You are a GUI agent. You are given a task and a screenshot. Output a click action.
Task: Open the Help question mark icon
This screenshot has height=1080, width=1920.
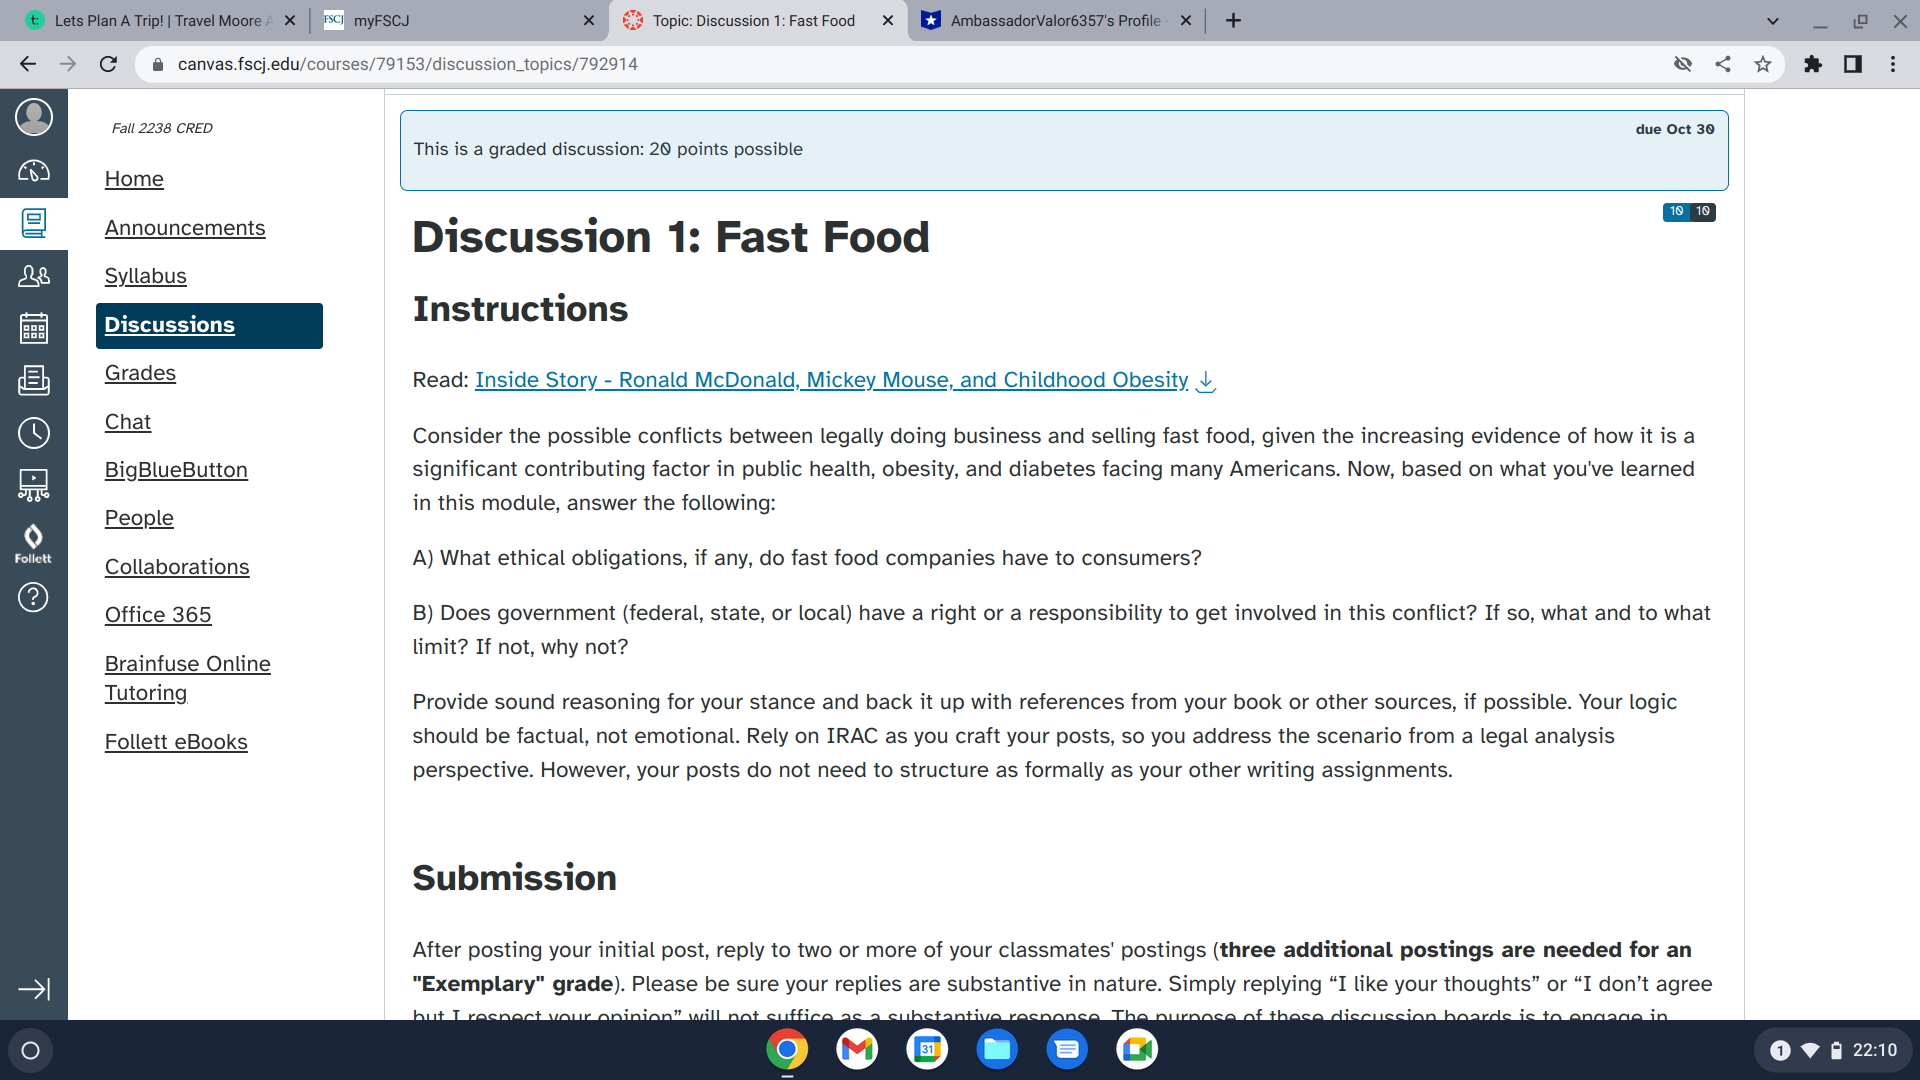34,597
